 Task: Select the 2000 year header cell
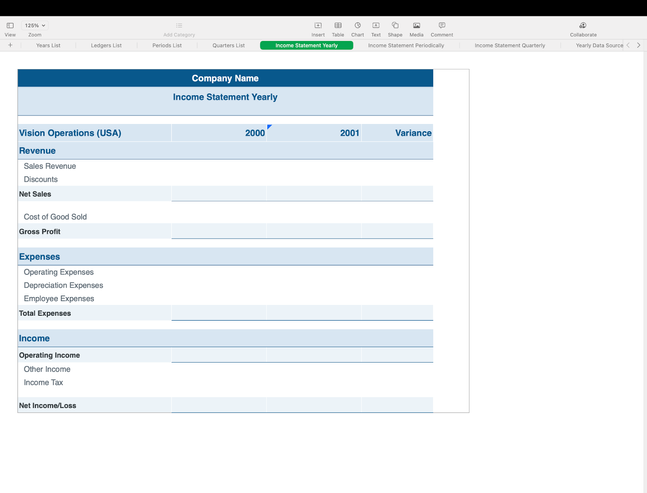click(220, 133)
